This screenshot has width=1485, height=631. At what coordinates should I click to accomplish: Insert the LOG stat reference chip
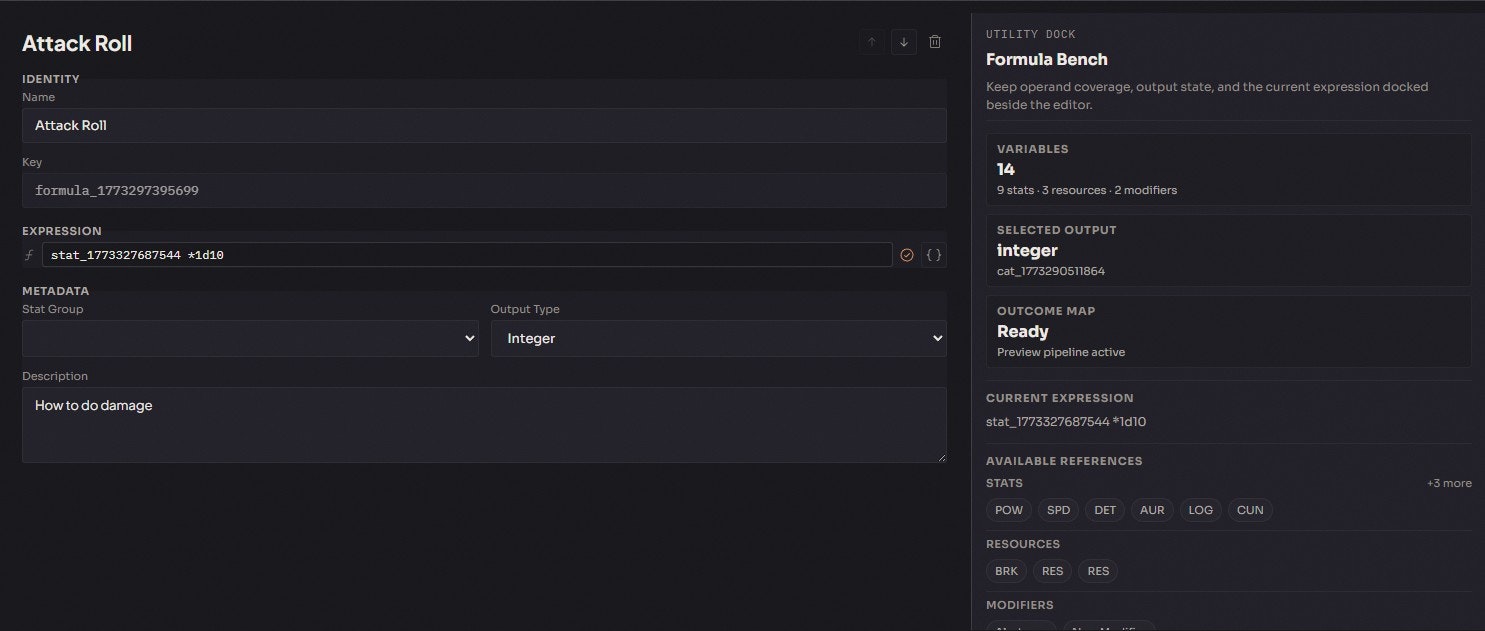click(1201, 510)
